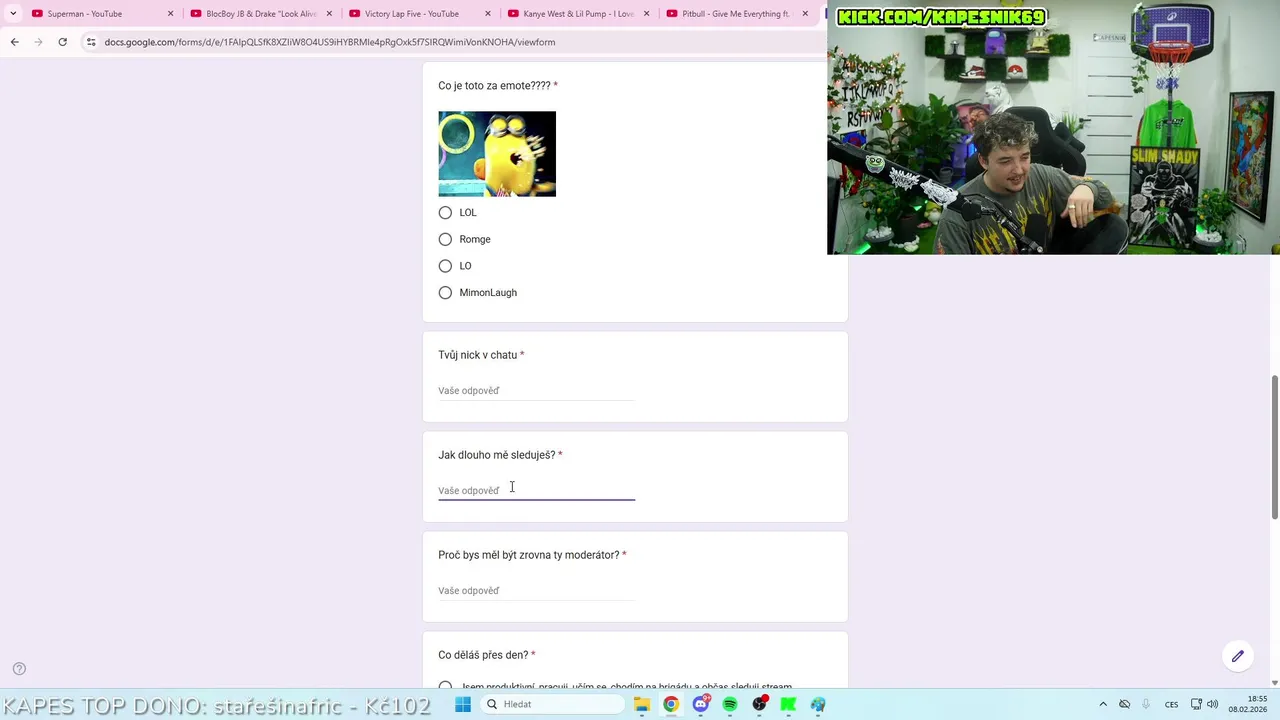Open the Paint palette app in taskbar
1280x720 pixels.
coord(818,704)
